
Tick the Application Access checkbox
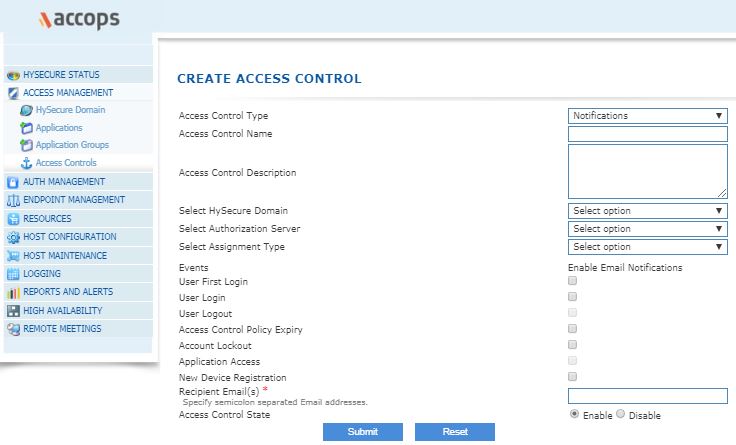click(572, 361)
